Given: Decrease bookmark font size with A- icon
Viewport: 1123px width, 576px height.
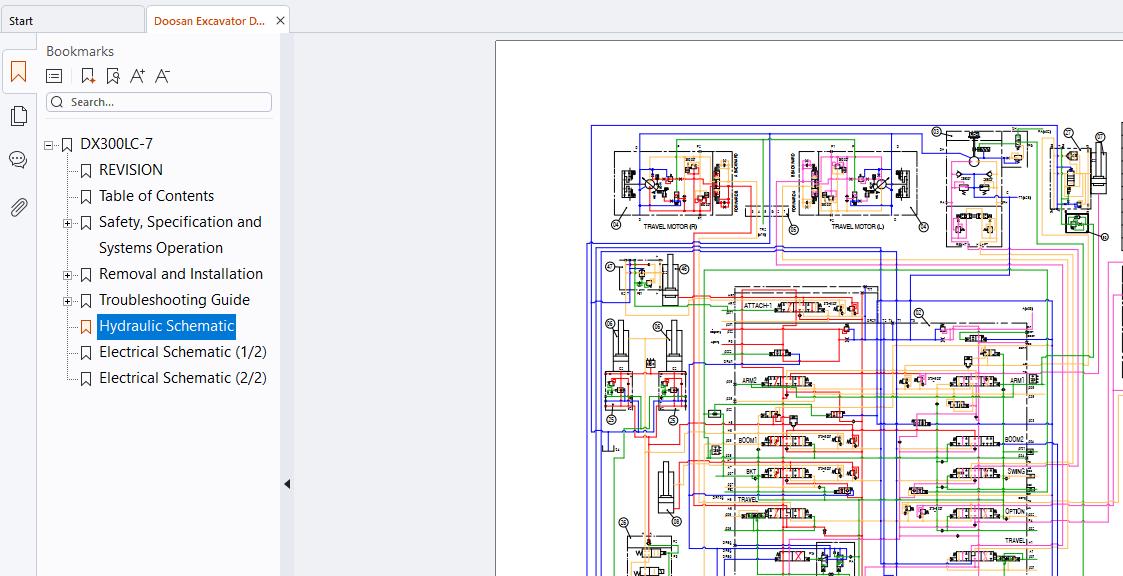Looking at the screenshot, I should click(x=163, y=76).
